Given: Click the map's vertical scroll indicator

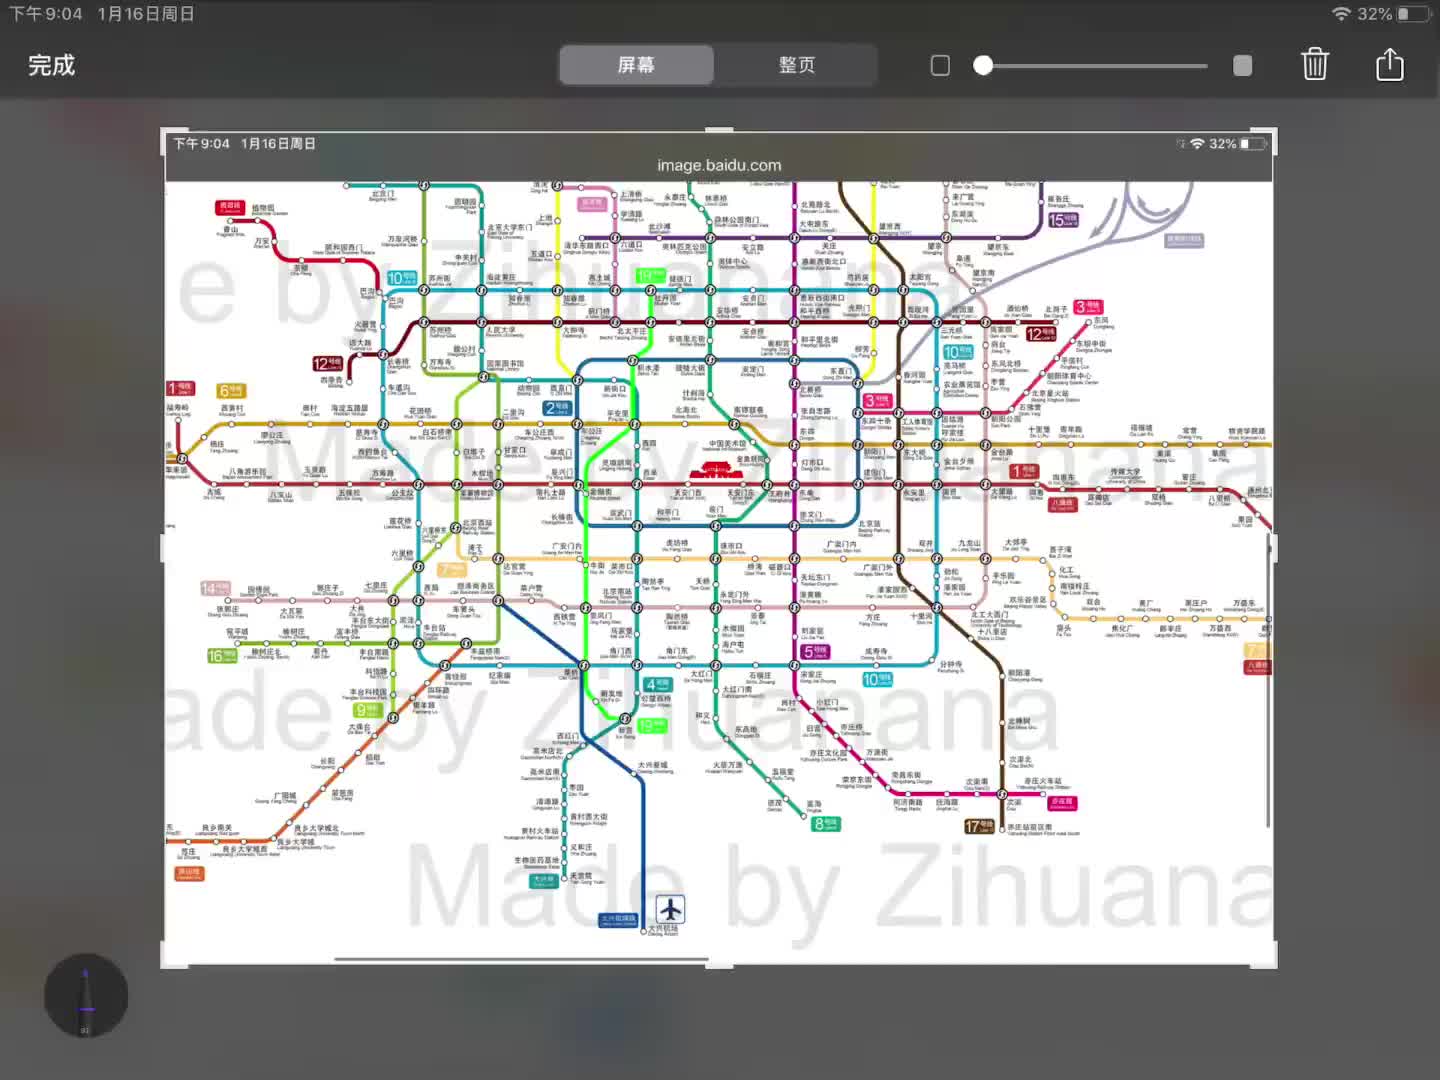Looking at the screenshot, I should pos(1268,680).
